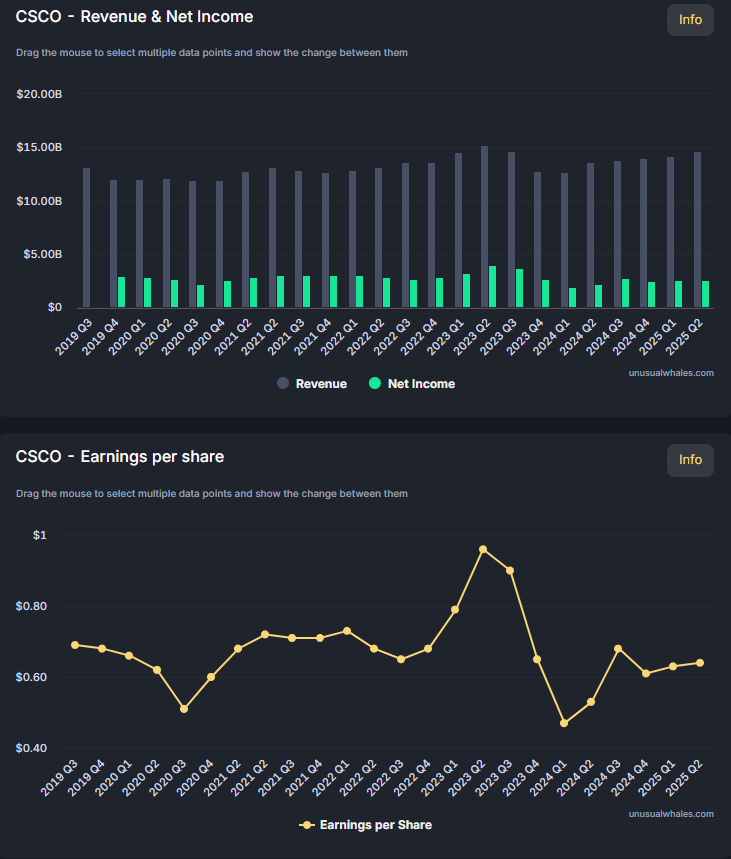The height and width of the screenshot is (859, 731).
Task: Select the 2024 Q3 EPS data point
Action: 618,649
